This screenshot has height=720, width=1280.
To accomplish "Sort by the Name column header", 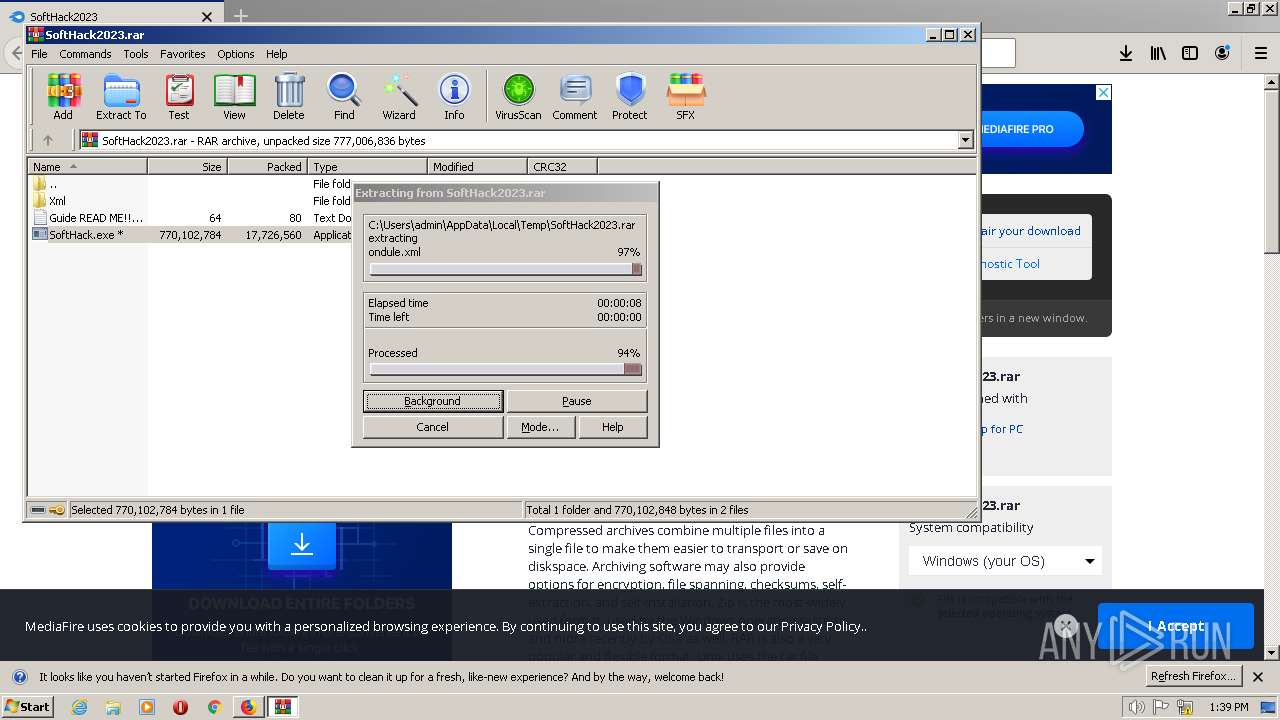I will (88, 167).
